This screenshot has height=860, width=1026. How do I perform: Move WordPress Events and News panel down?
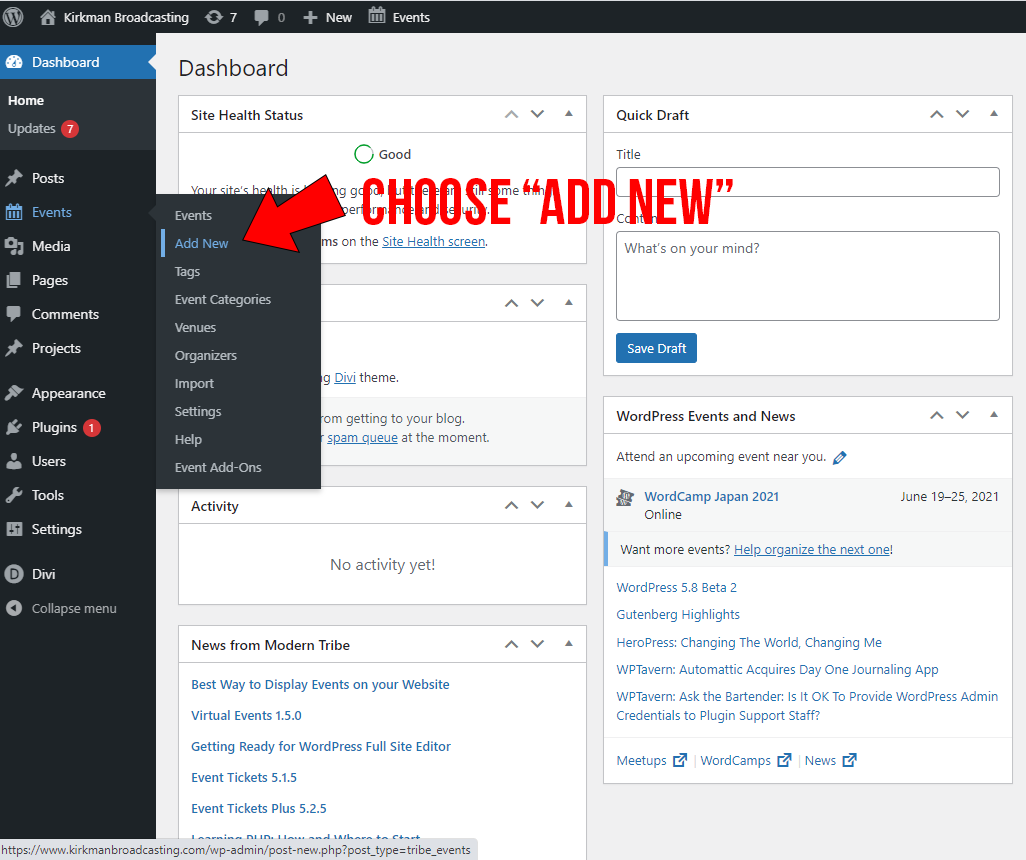[963, 415]
